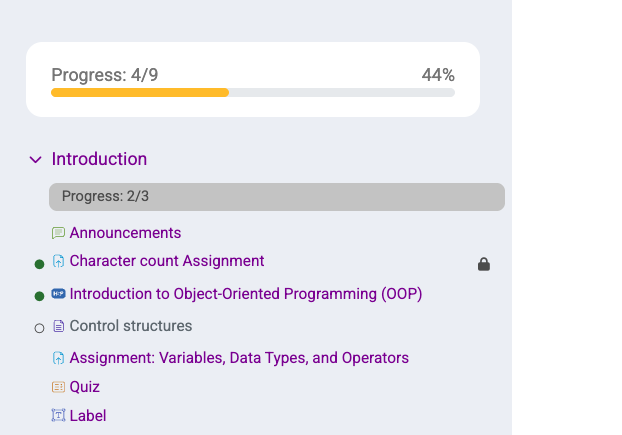Click the gray Progress: 2/3 section bar
Screen dimensions: 622x435
point(277,197)
